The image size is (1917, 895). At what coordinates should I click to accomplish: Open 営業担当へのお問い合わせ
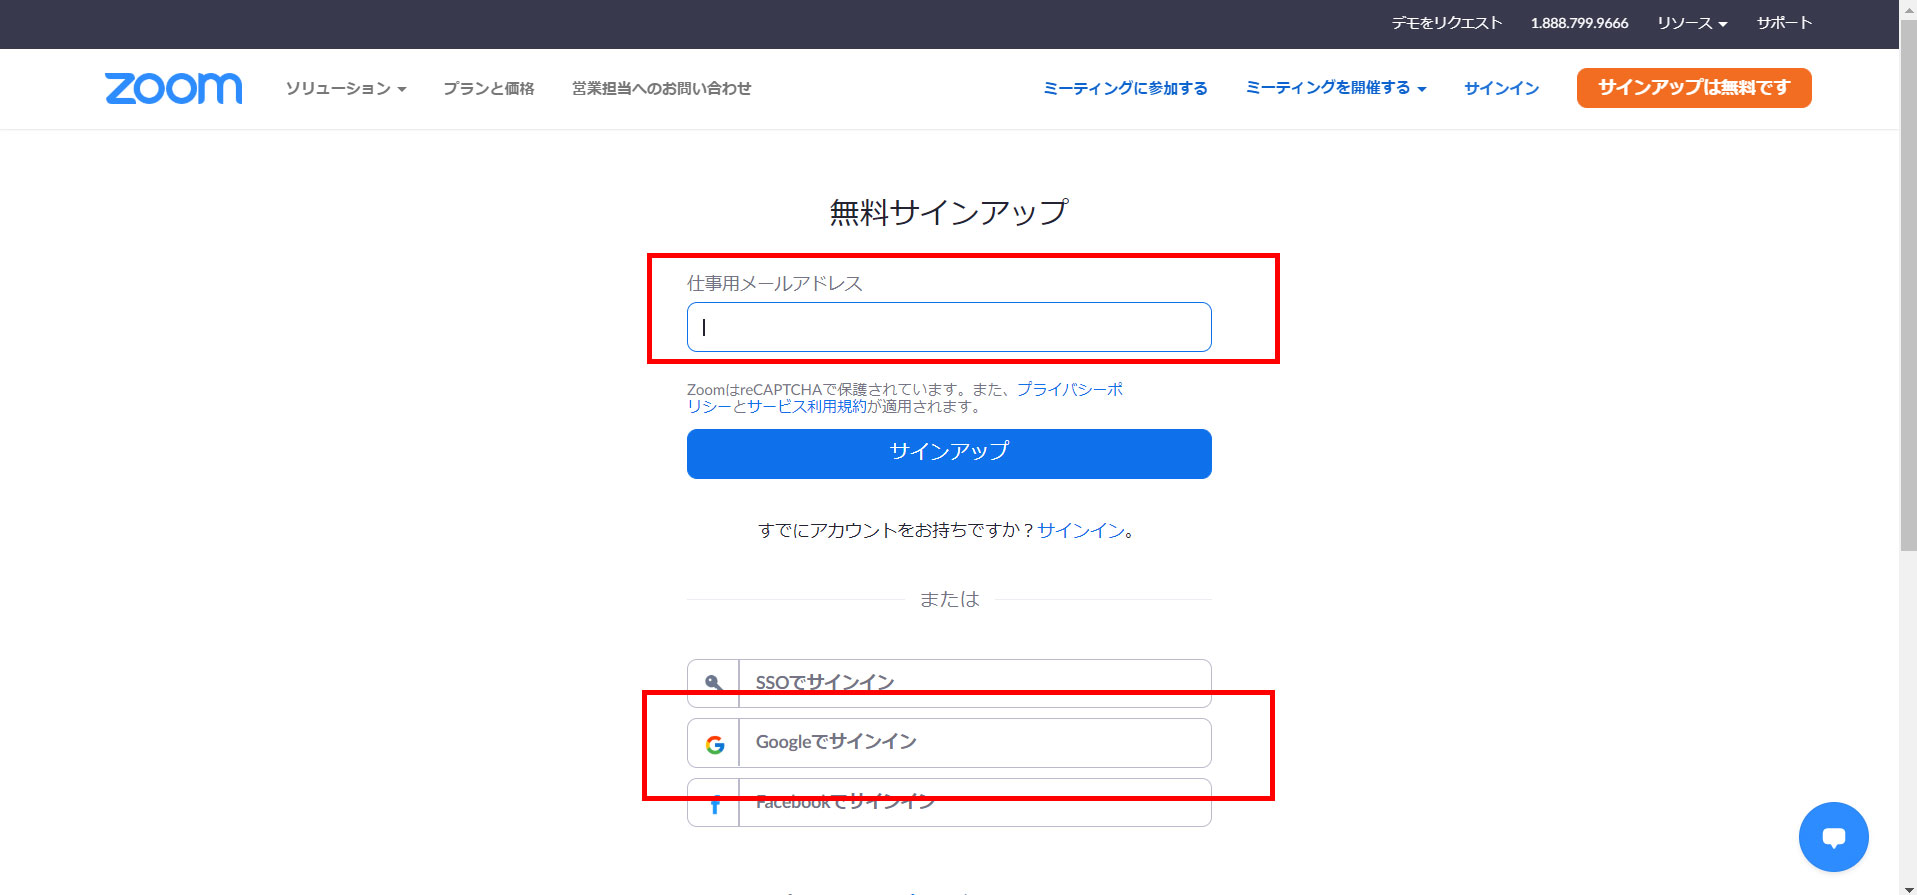coord(661,88)
